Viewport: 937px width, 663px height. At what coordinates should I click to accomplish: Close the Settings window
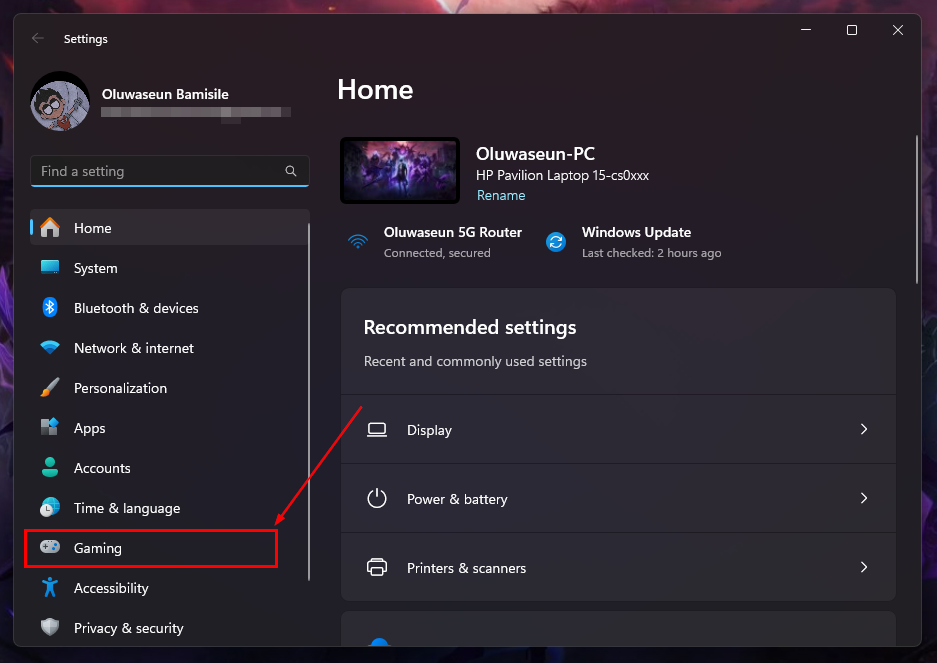coord(898,30)
